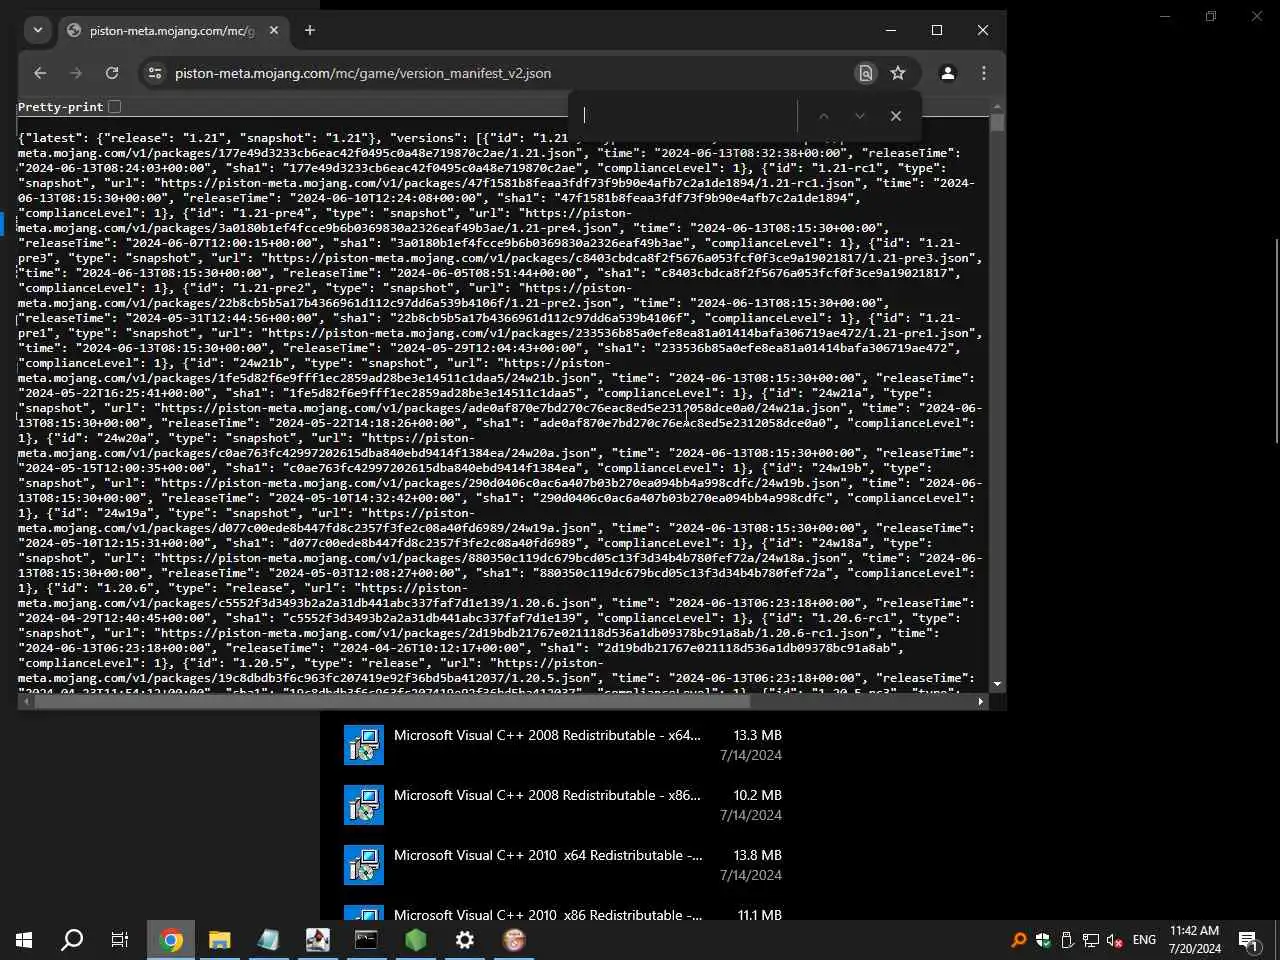
Task: Open Task View on taskbar
Action: 120,940
